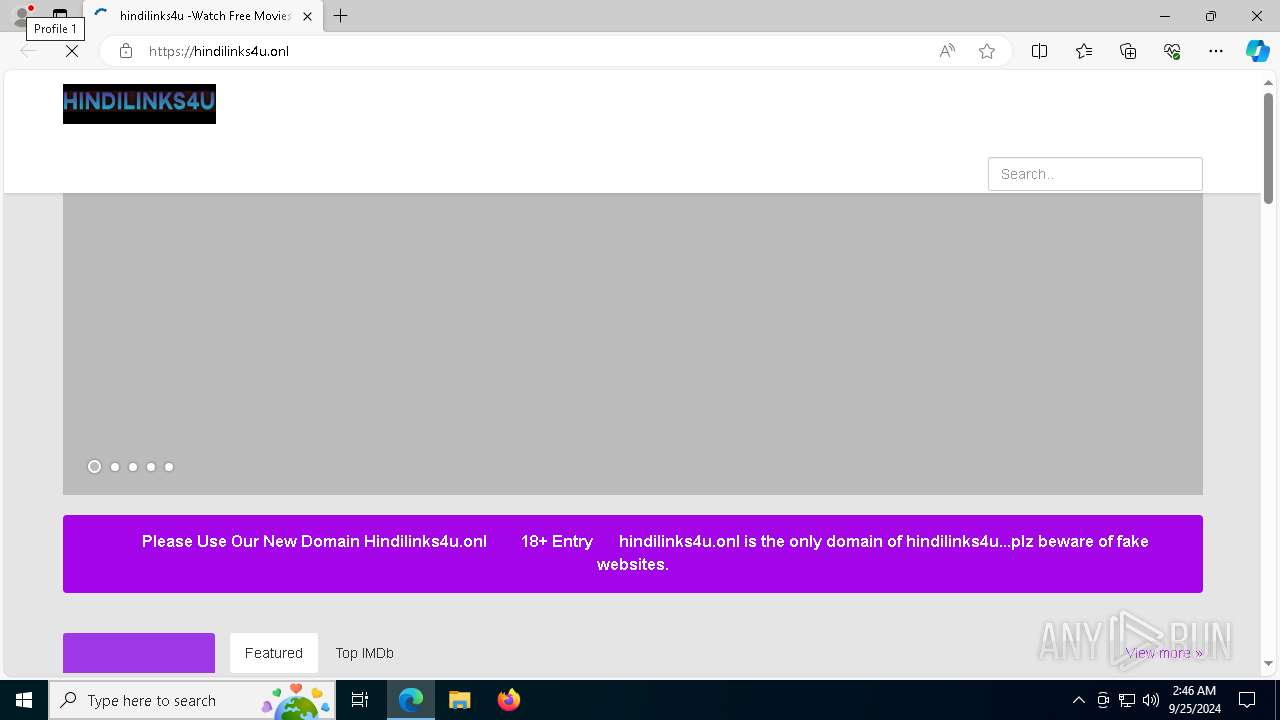Launch Firefox from the taskbar
This screenshot has width=1280, height=720.
pos(508,700)
